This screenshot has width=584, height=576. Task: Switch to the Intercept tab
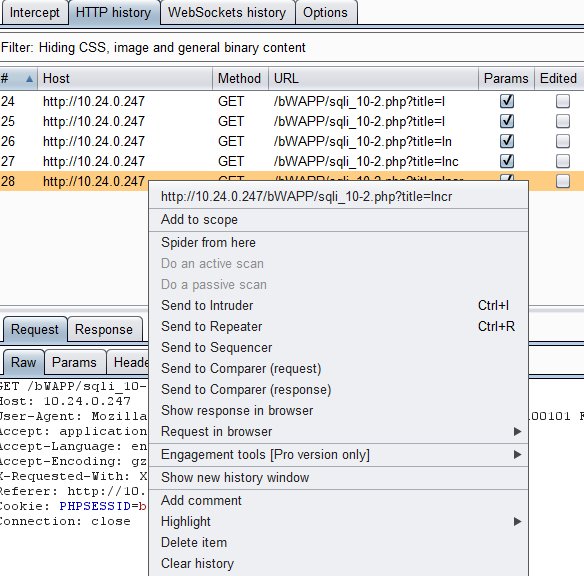[34, 12]
